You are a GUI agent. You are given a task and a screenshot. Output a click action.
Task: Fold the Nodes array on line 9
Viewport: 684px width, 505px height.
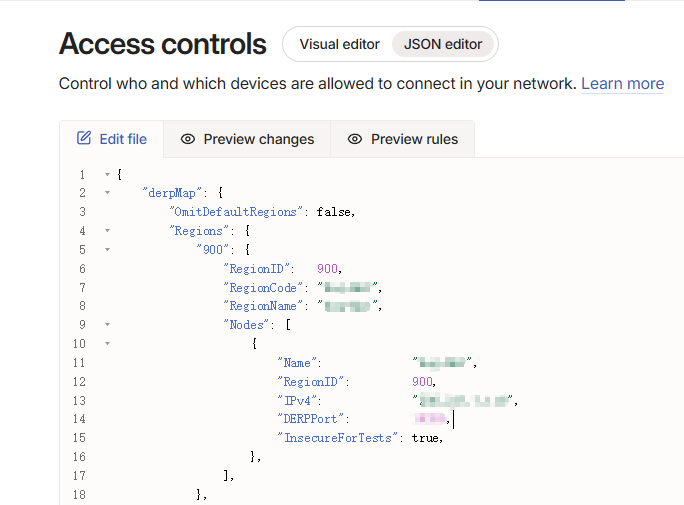pyautogui.click(x=107, y=324)
